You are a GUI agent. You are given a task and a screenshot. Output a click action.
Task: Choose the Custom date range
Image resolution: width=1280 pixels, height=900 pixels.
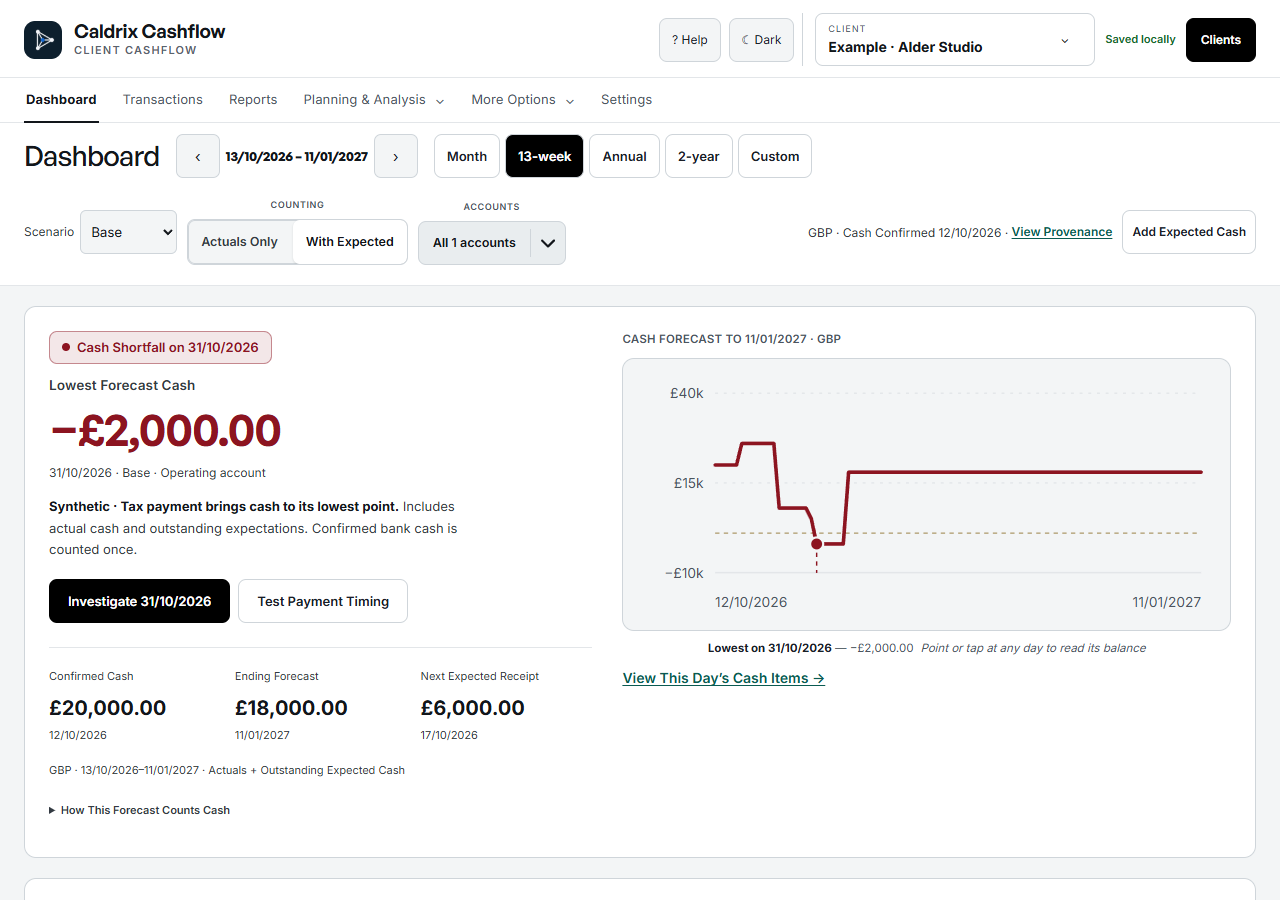[x=775, y=157]
